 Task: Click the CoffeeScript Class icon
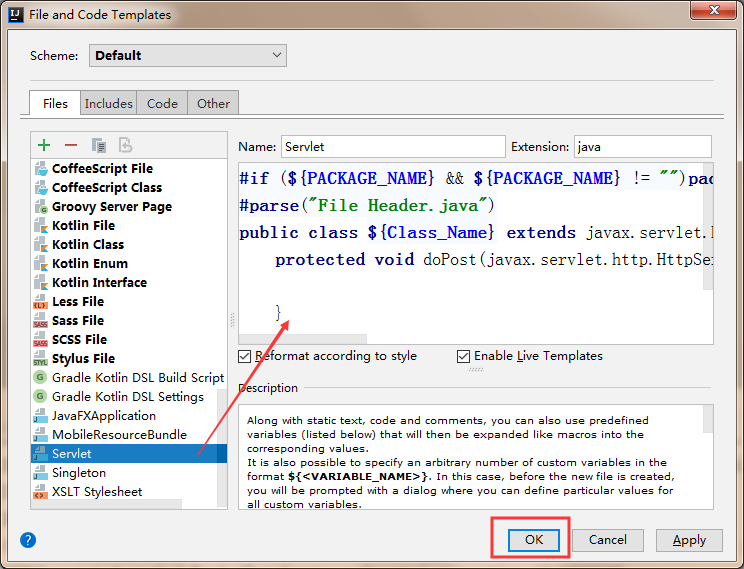point(41,187)
